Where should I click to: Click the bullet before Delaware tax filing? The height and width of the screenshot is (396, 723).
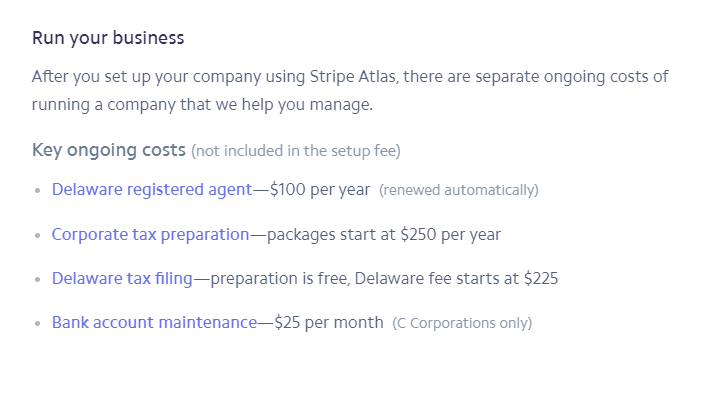click(38, 279)
